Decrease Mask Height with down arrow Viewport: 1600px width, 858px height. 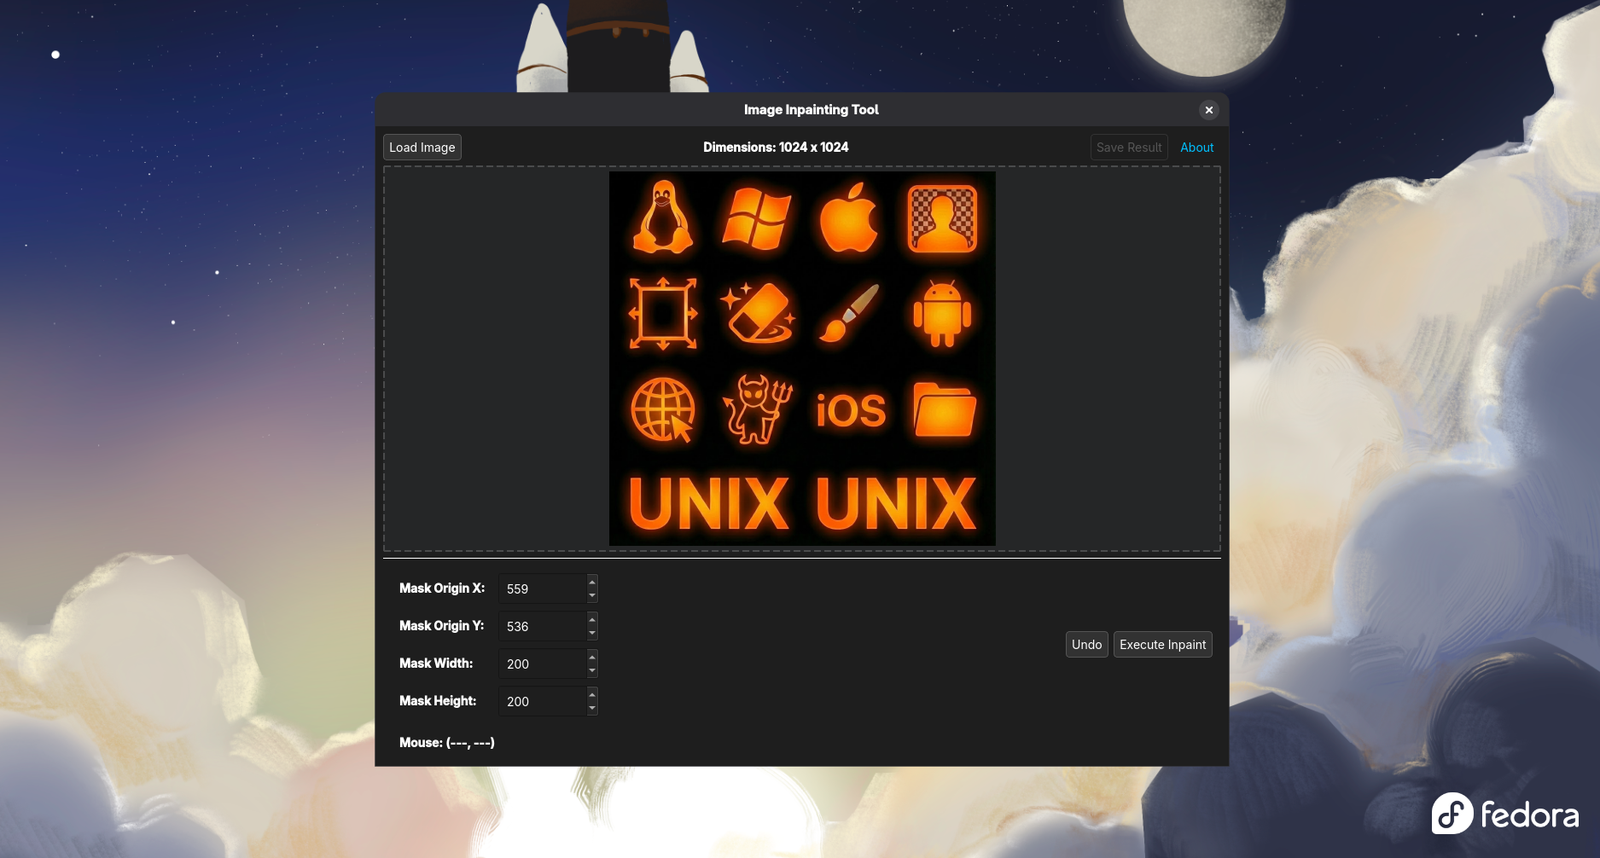click(x=592, y=708)
